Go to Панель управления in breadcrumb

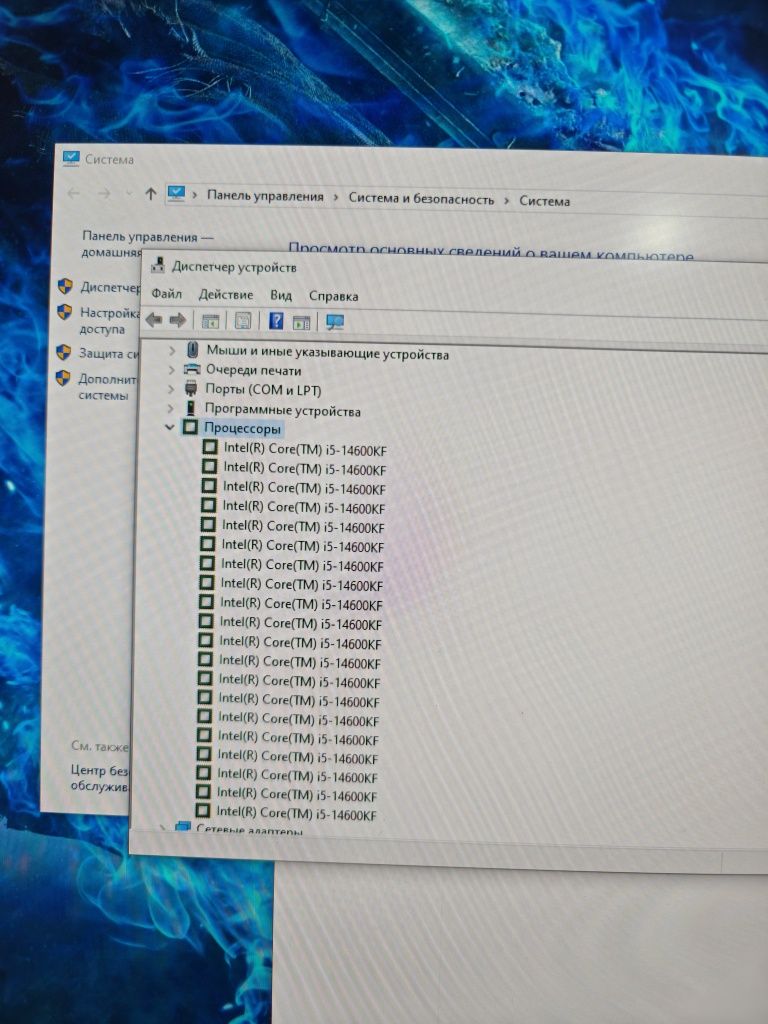click(x=265, y=195)
